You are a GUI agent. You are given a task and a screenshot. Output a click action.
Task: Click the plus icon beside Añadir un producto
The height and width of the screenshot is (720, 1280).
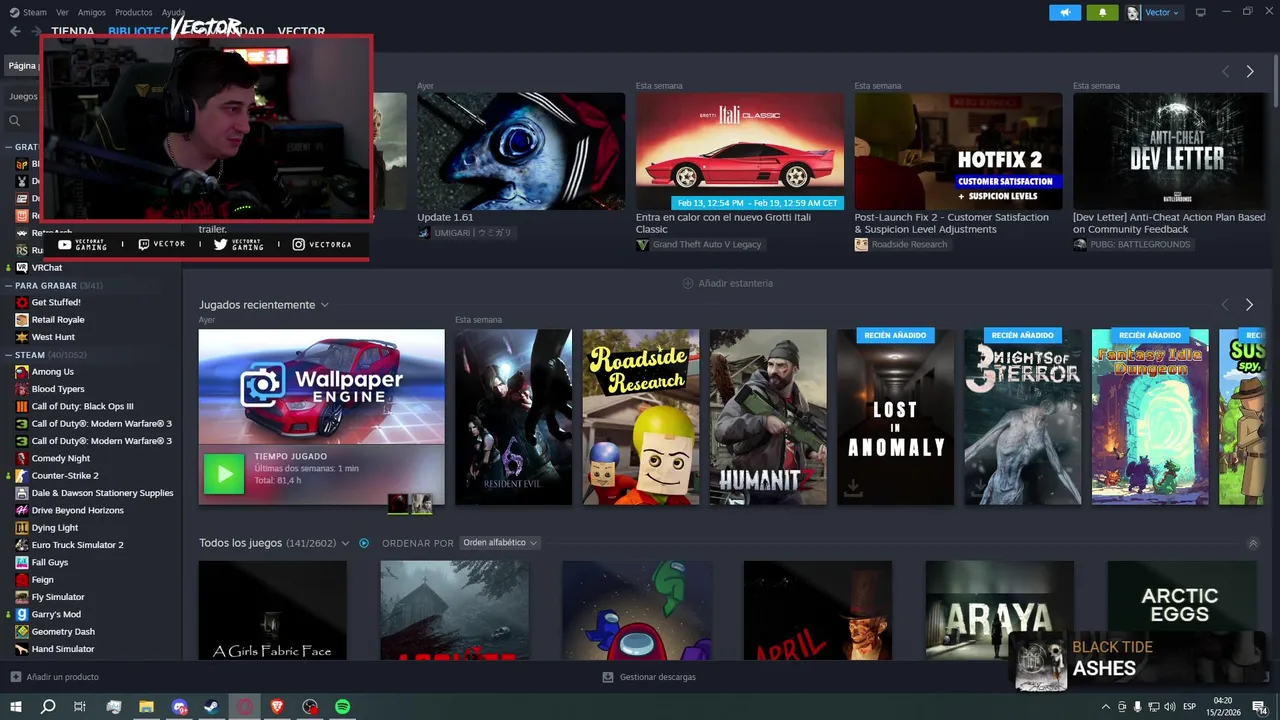click(15, 677)
